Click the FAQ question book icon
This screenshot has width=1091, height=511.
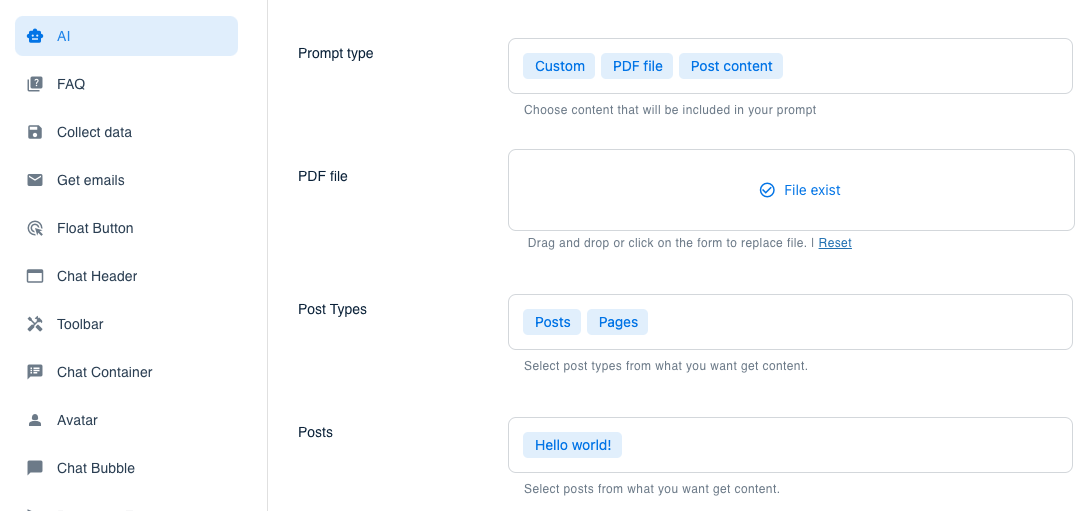coord(35,84)
